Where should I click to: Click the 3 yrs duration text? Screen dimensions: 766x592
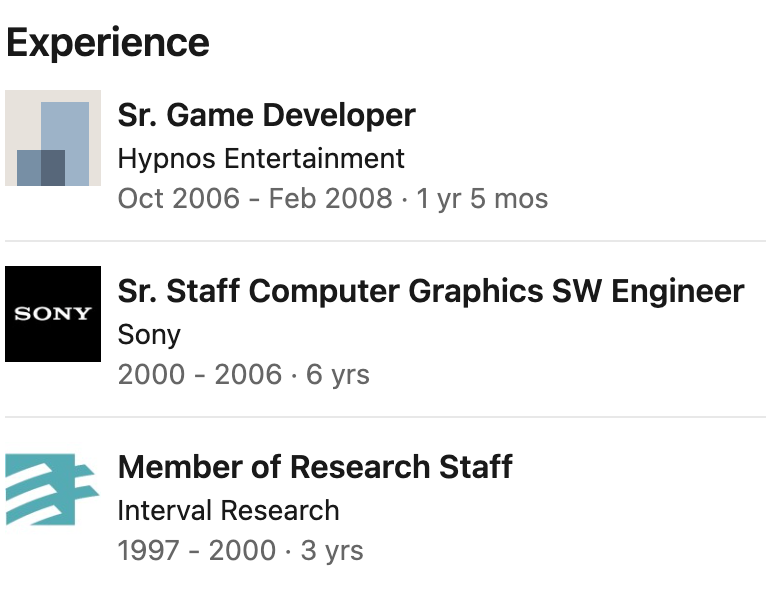click(331, 550)
